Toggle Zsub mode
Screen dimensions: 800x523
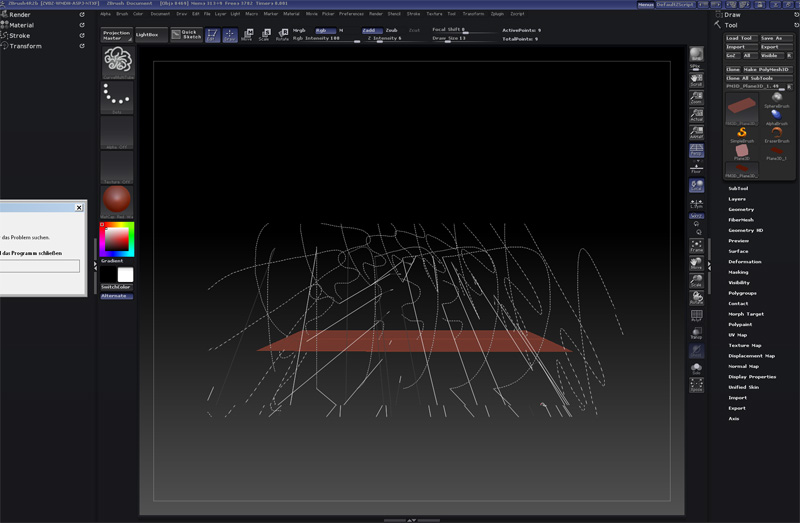point(392,31)
